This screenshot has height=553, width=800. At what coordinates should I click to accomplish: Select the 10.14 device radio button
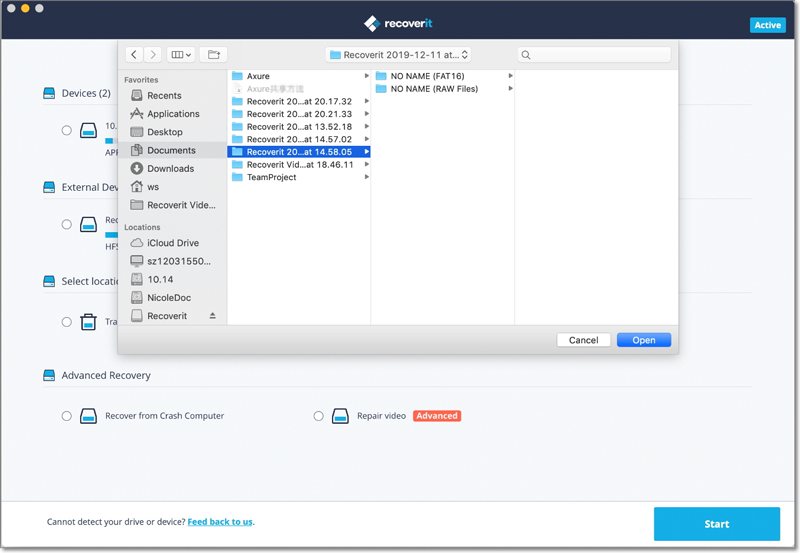coord(66,130)
